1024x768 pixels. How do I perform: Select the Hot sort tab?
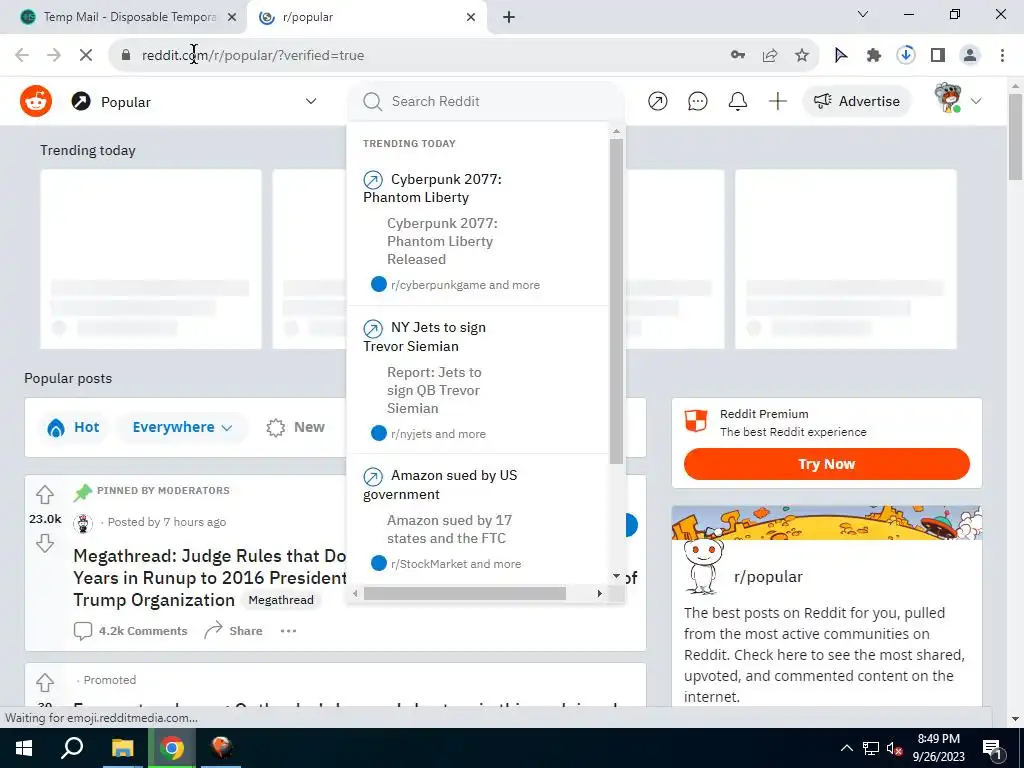point(73,427)
